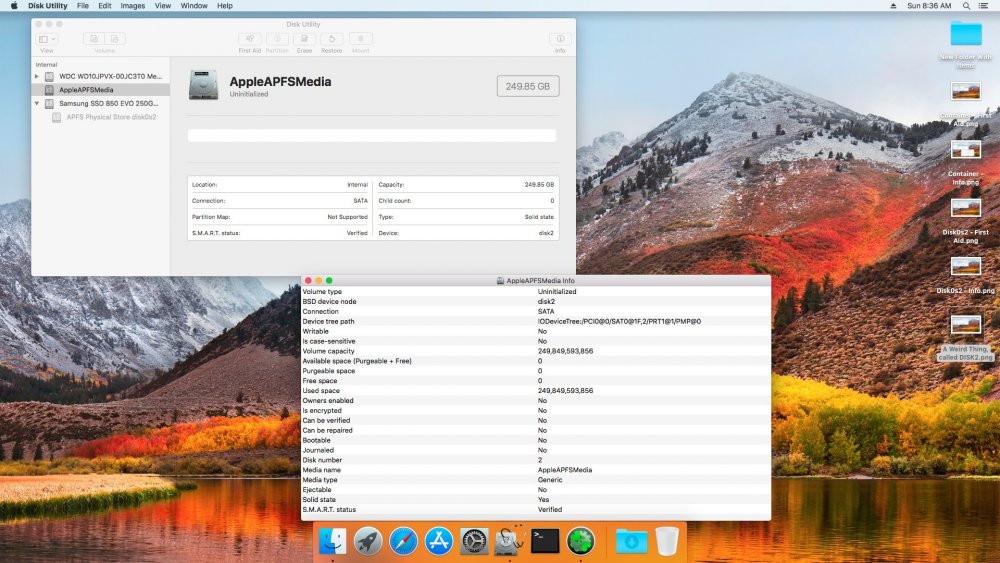
Task: Click the Connection value SATA in Disk Utility
Action: click(360, 201)
